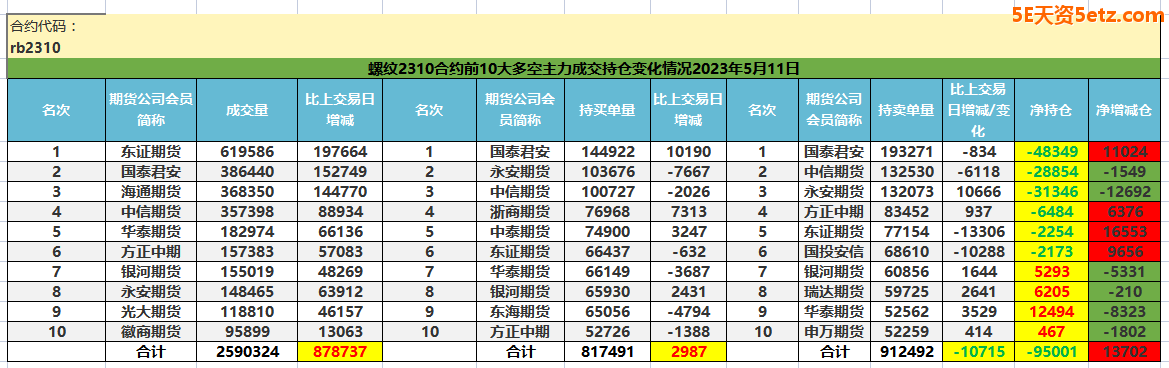Click the red cell showing 11024
The width and height of the screenshot is (1169, 368).
[1124, 151]
